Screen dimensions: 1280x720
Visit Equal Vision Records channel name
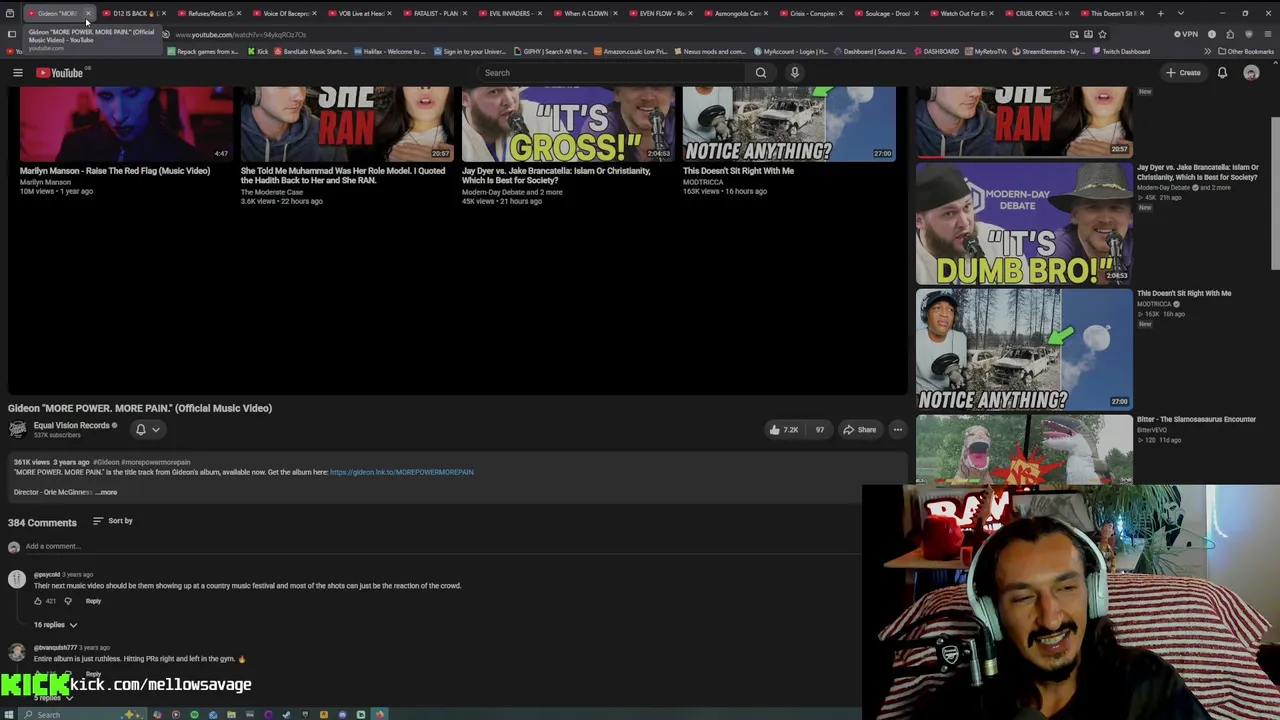pos(72,426)
